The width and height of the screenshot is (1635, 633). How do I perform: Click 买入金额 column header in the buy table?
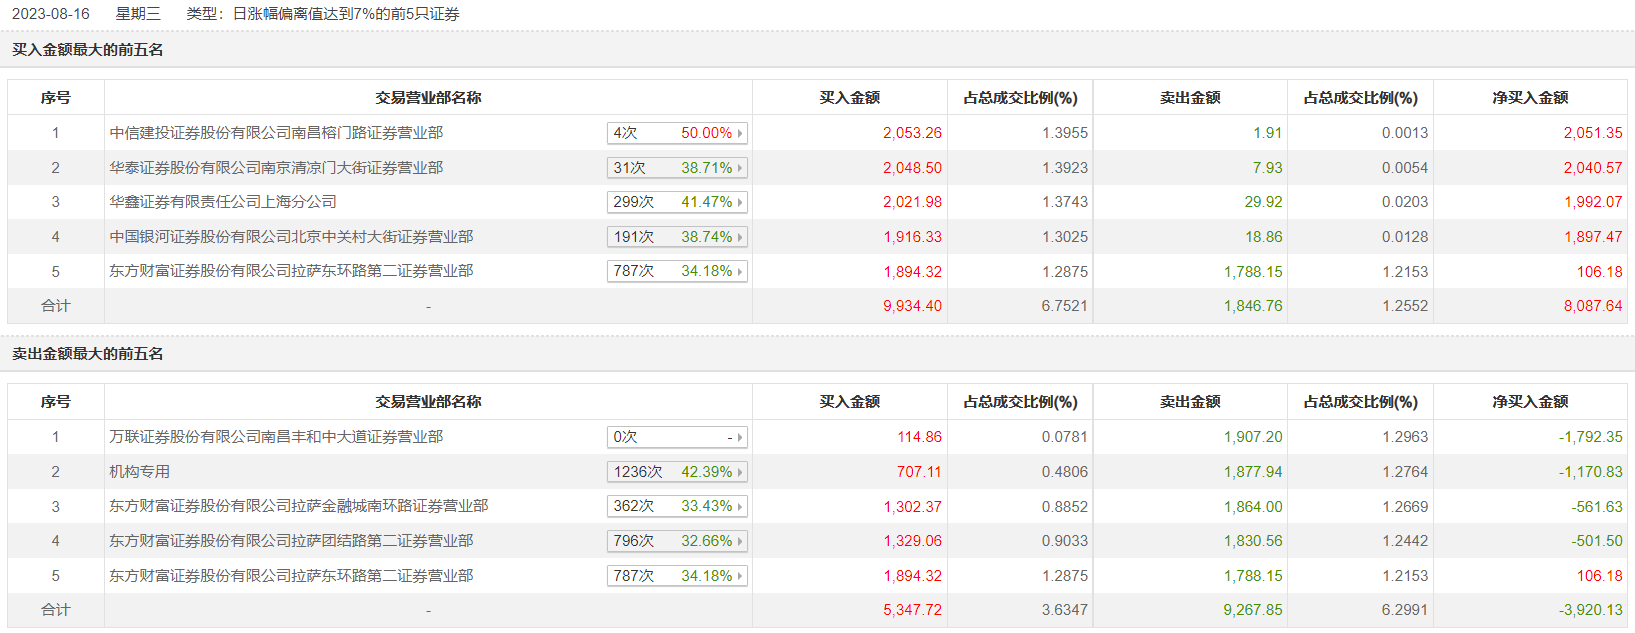pos(849,98)
